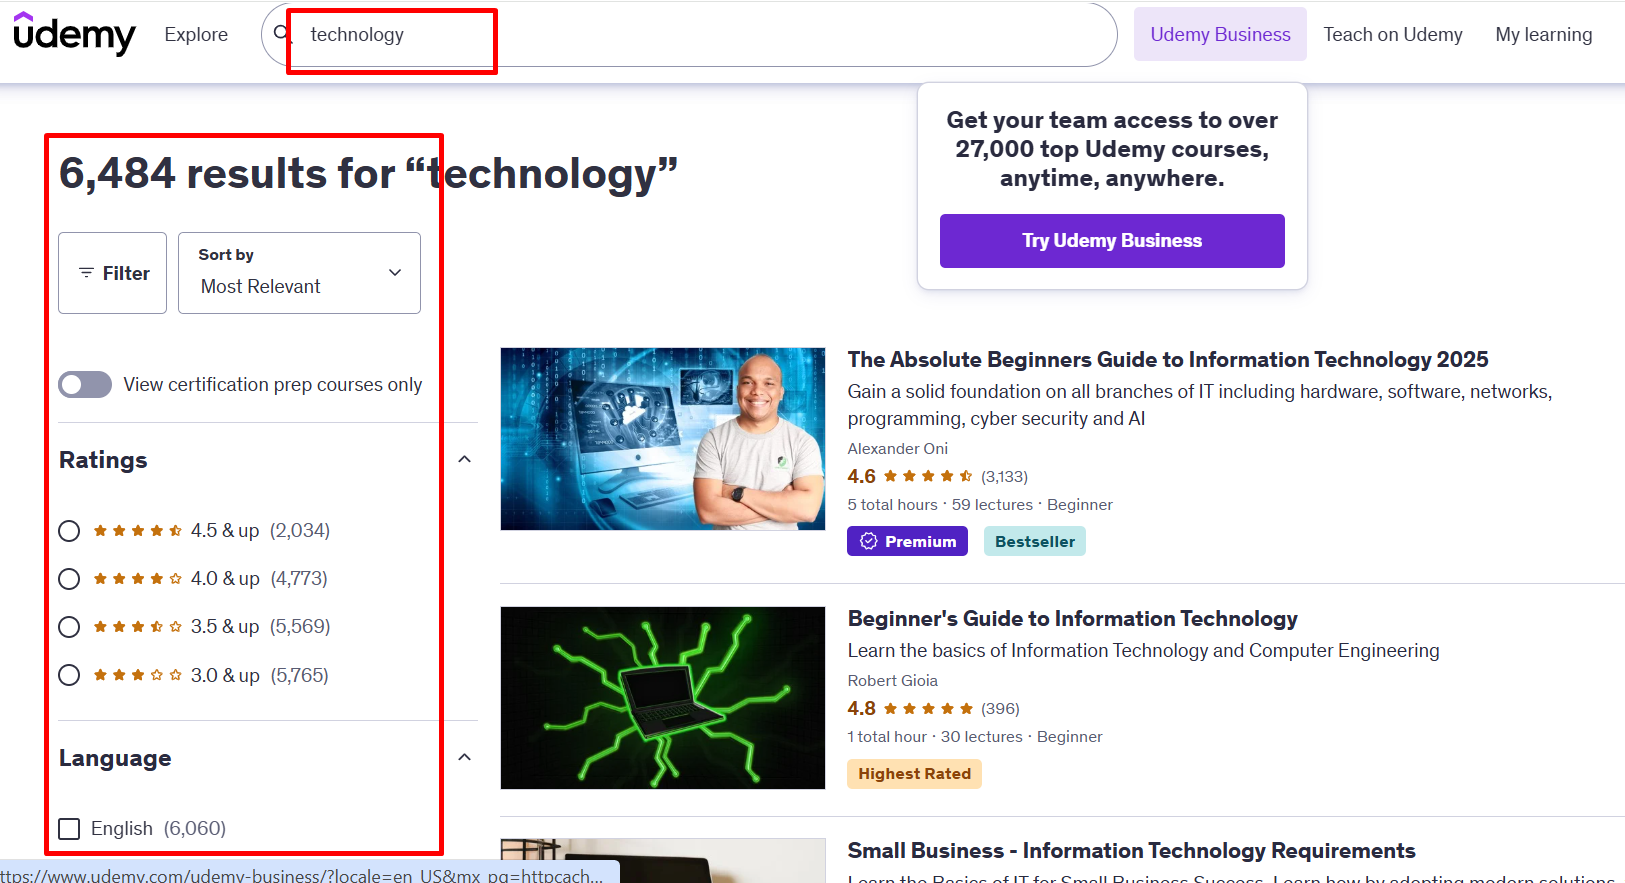Check the English language checkbox
1625x883 pixels.
[x=69, y=829]
